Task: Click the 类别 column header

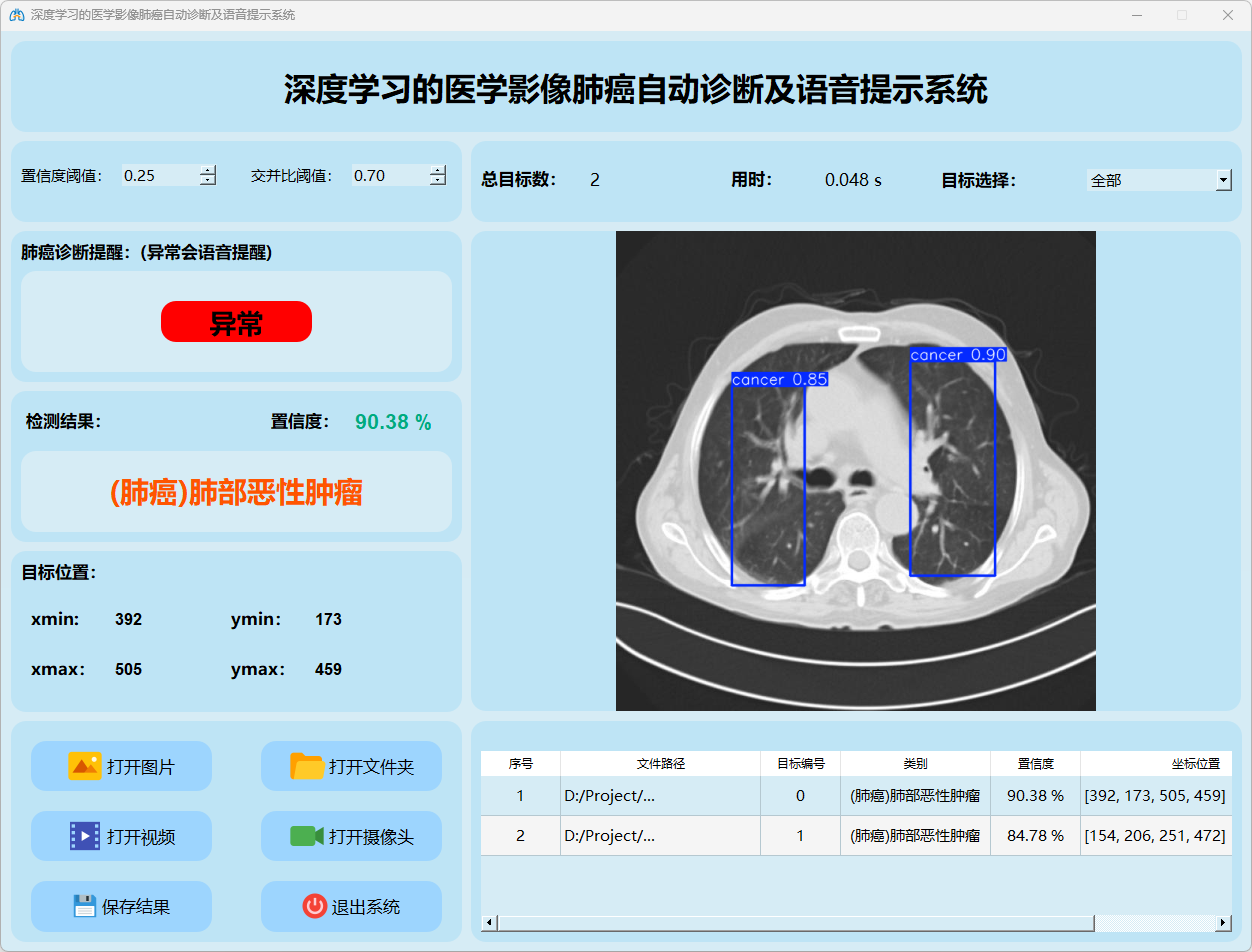Action: coord(915,763)
